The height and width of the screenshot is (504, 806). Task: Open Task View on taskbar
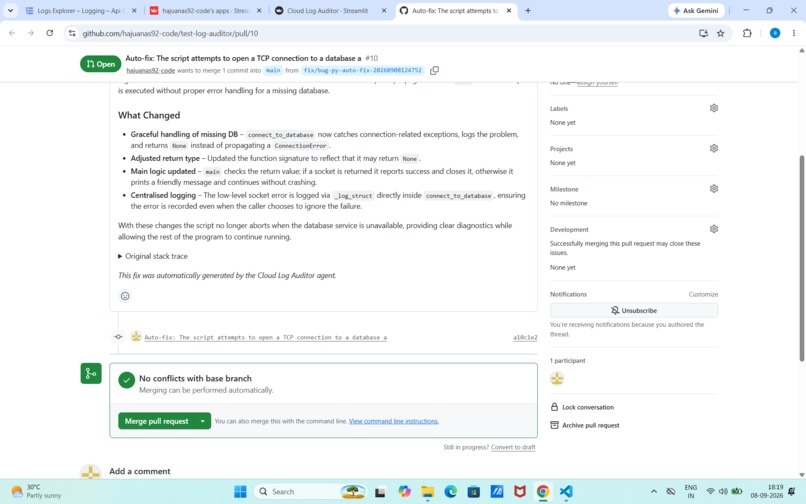(380, 492)
